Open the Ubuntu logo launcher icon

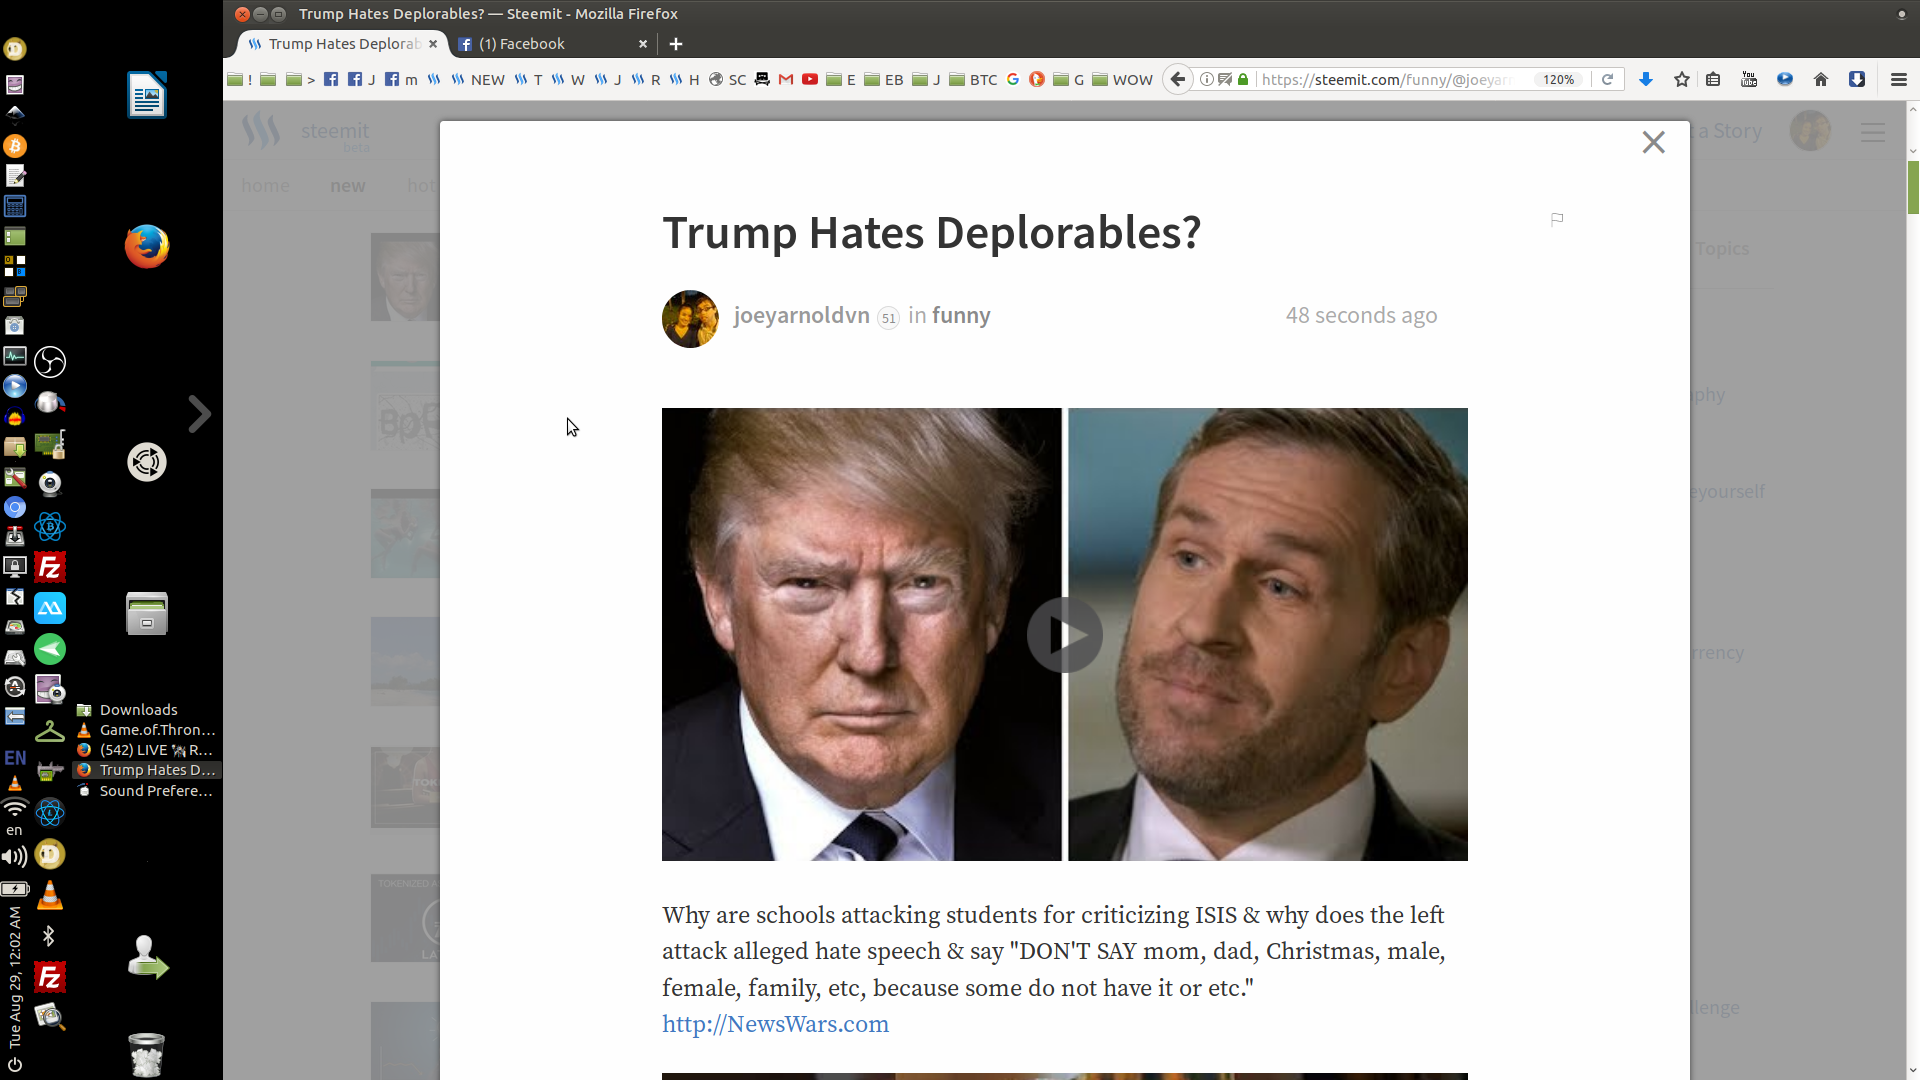click(146, 462)
